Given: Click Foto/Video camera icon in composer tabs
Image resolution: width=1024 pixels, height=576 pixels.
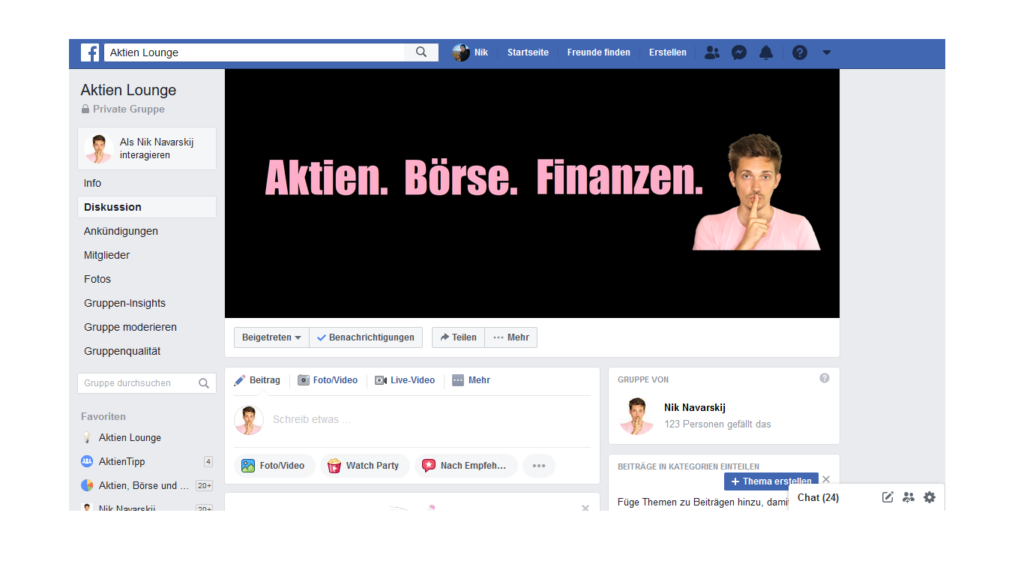Looking at the screenshot, I should [303, 380].
